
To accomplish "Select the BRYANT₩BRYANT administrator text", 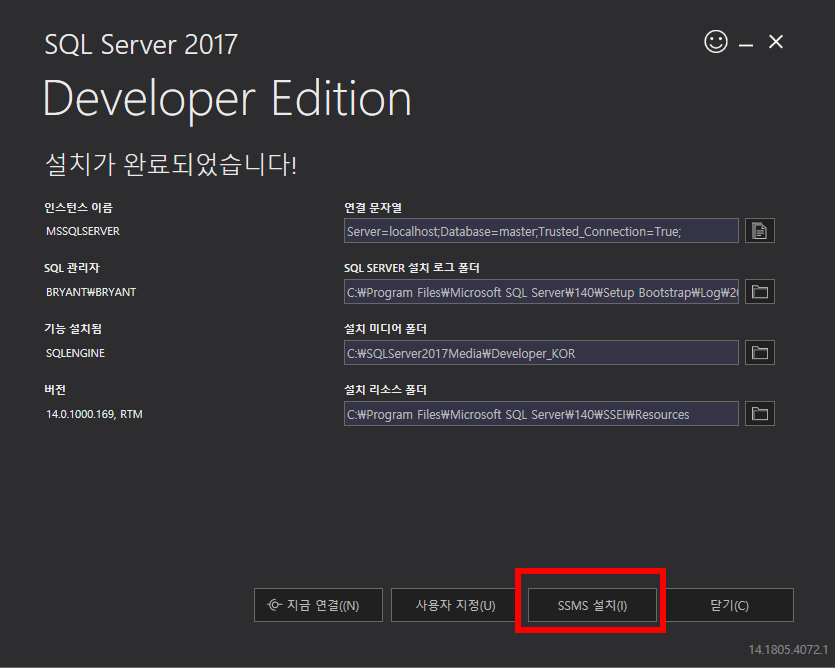I will click(x=91, y=292).
